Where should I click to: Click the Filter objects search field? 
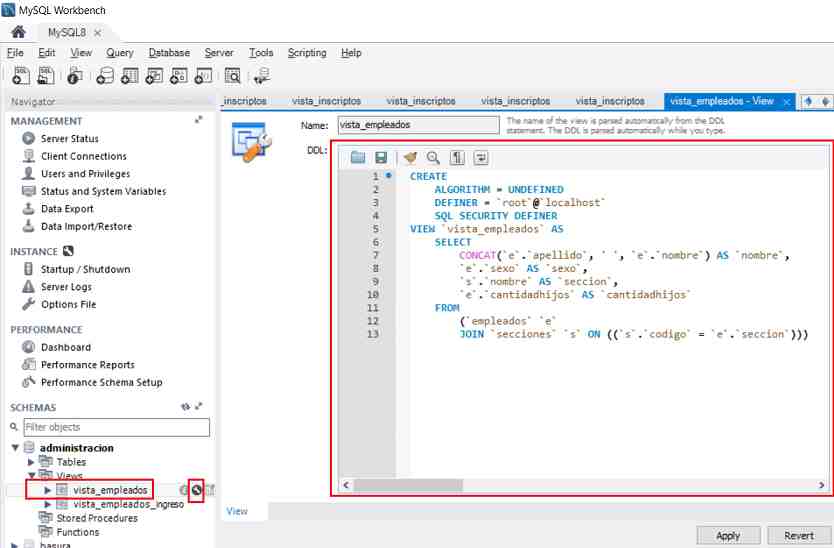(x=116, y=427)
